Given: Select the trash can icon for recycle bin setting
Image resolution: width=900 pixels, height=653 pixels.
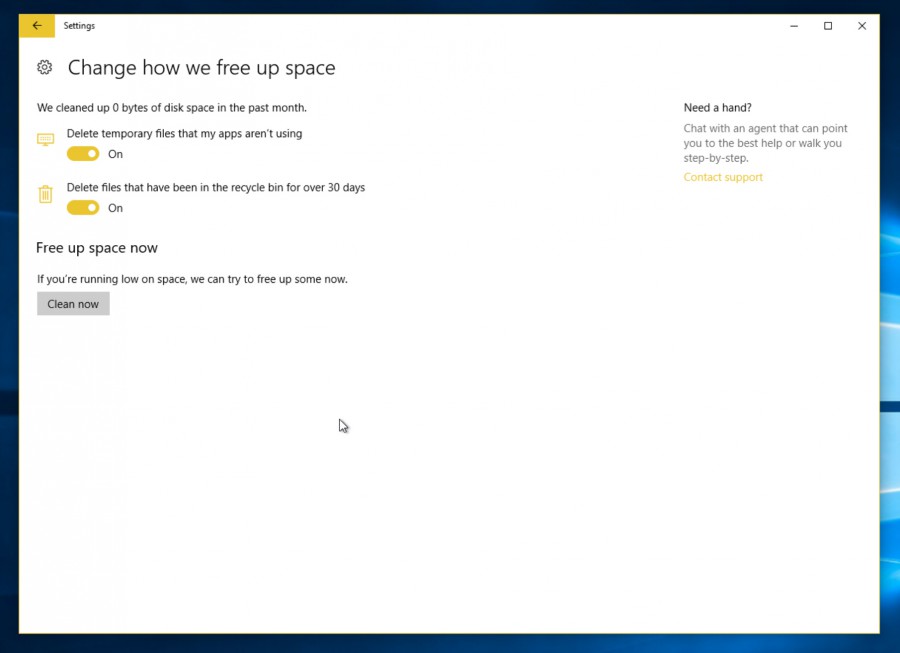Looking at the screenshot, I should (x=45, y=193).
